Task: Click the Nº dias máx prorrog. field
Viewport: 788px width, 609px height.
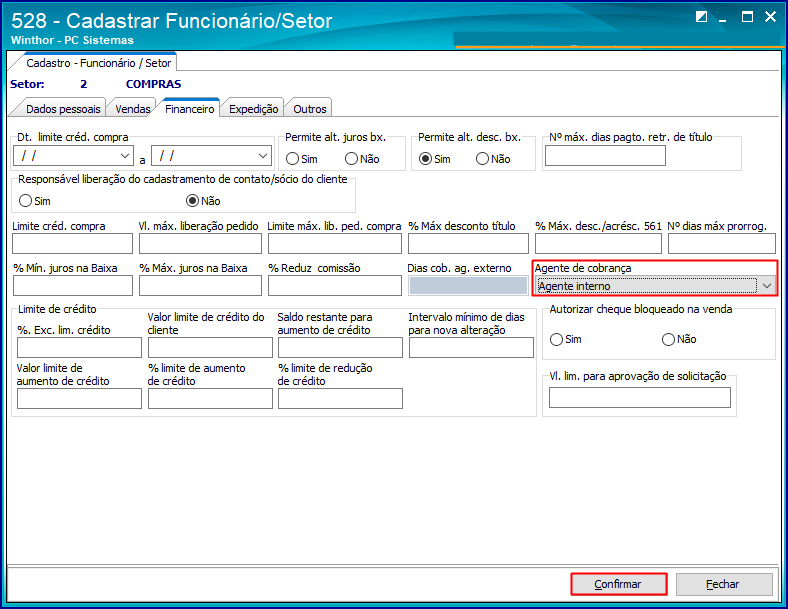Action: click(x=722, y=244)
